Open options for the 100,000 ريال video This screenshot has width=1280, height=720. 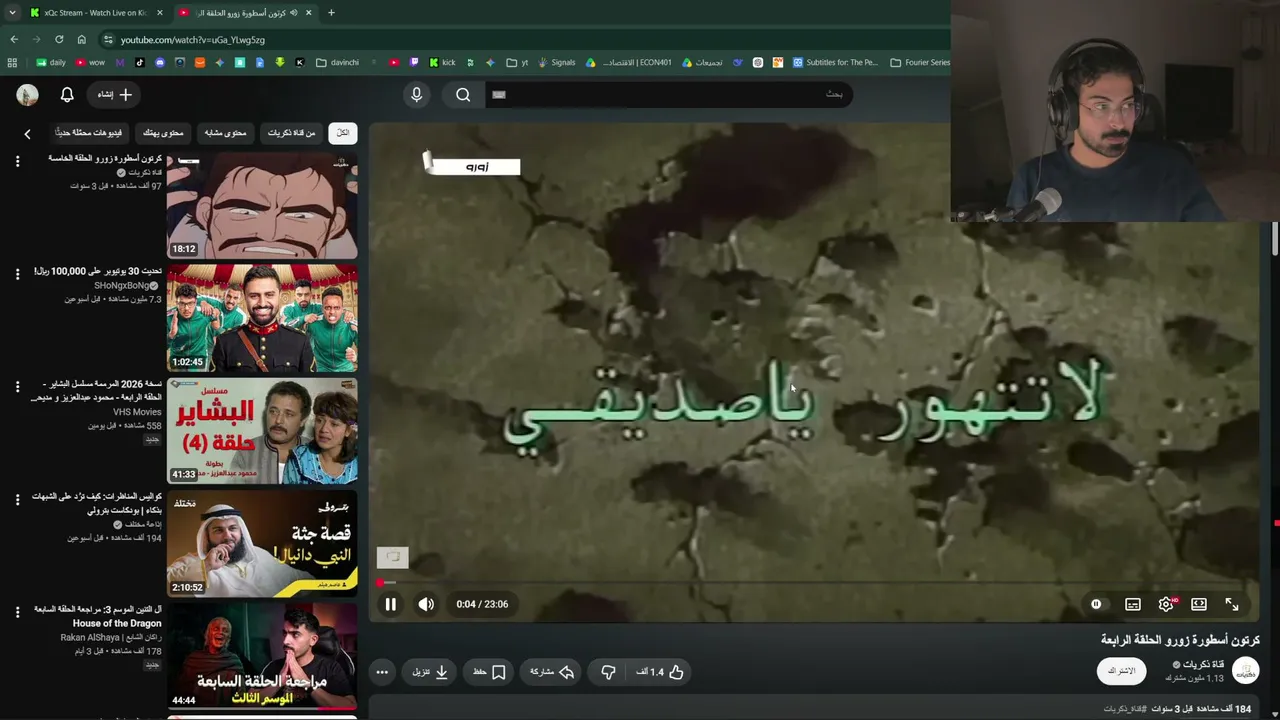coord(17,274)
